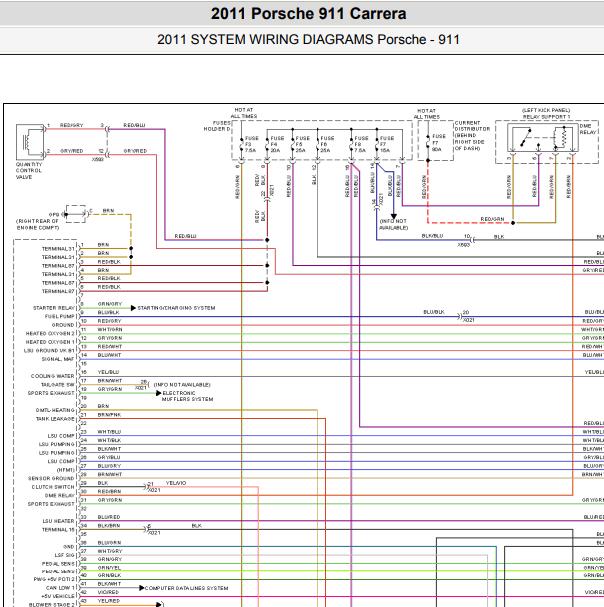Viewport: 604px width, 607px height.
Task: Click the Fuse F8 7.5A symbol
Action: pos(351,144)
